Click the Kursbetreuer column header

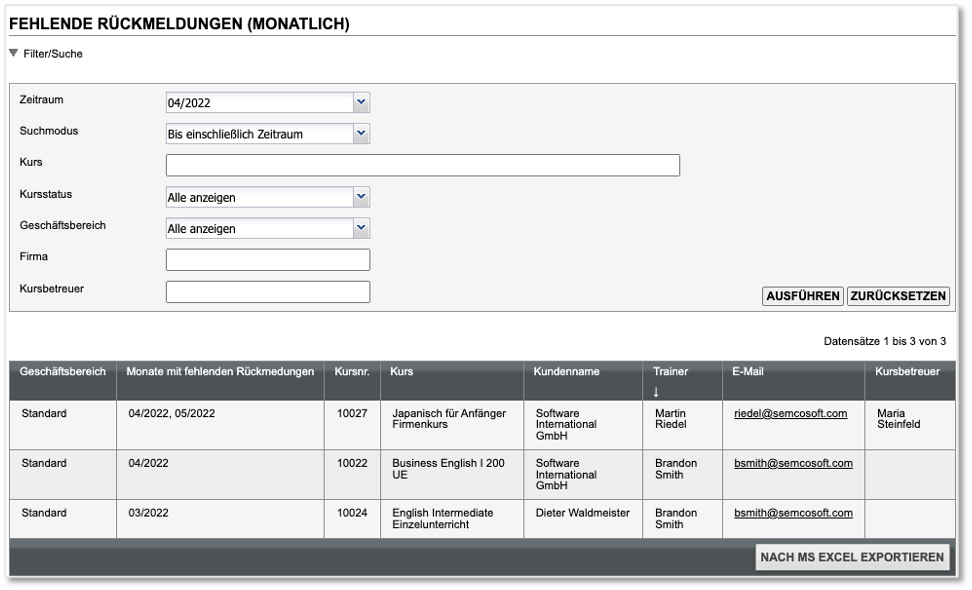tap(907, 372)
